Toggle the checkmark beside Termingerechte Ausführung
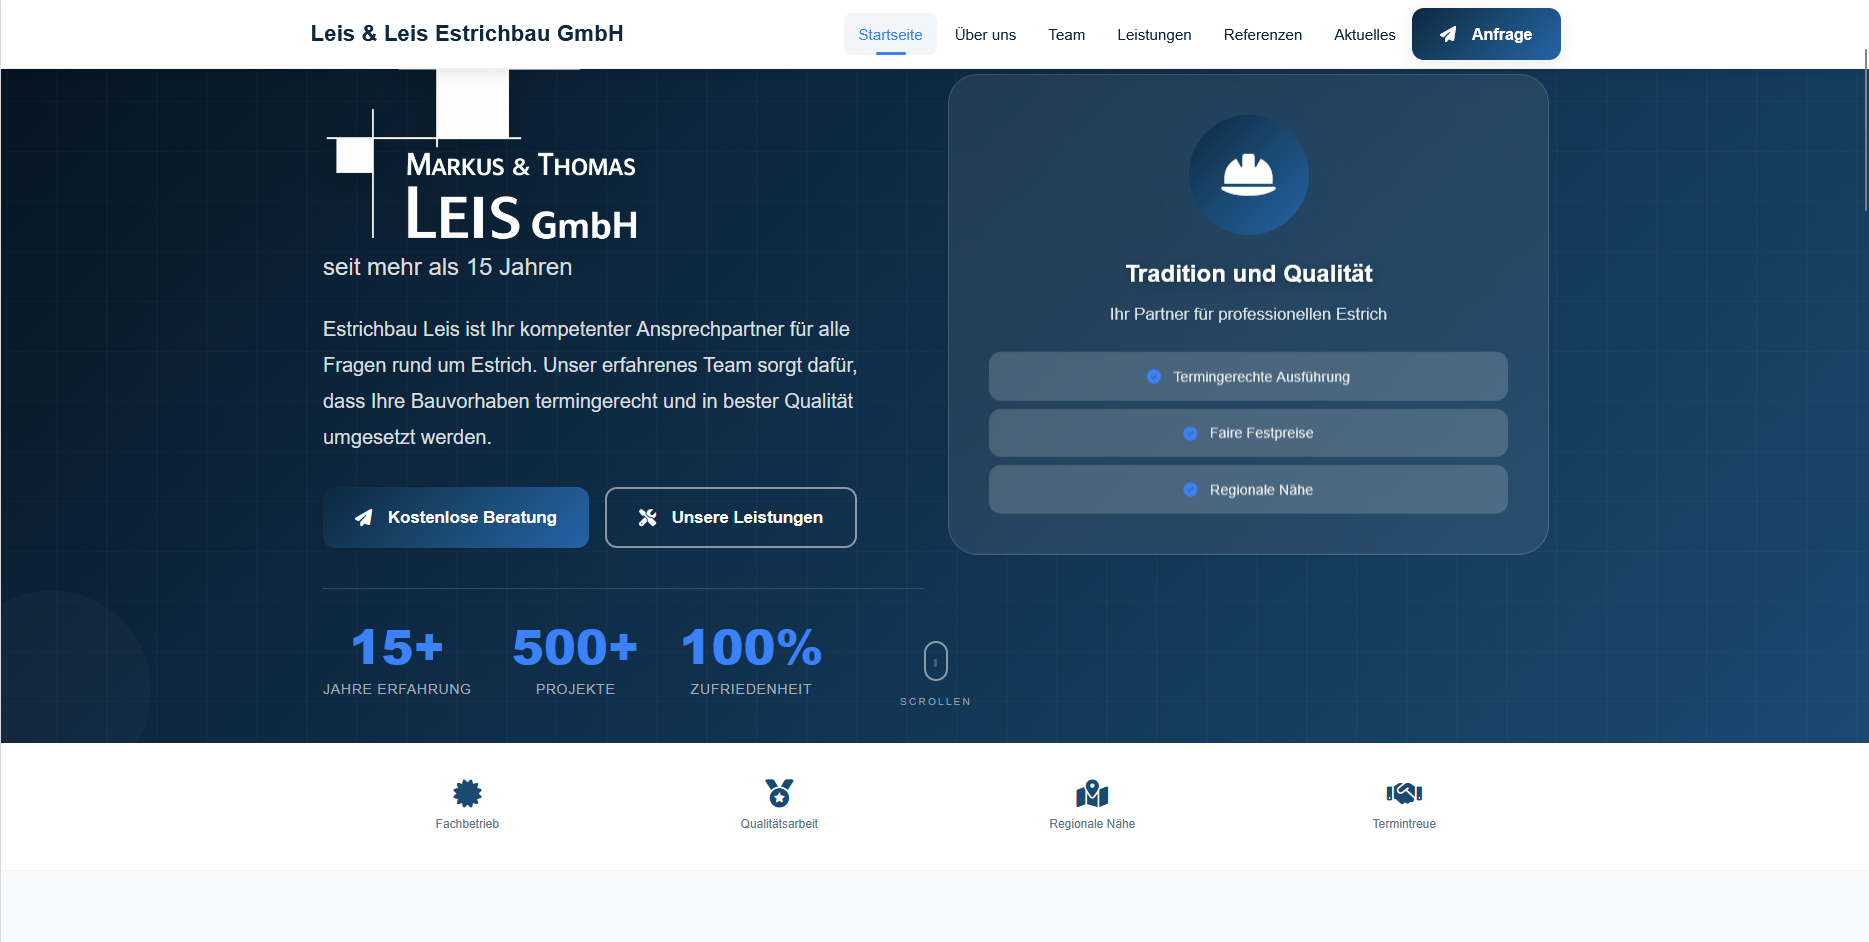 tap(1152, 376)
